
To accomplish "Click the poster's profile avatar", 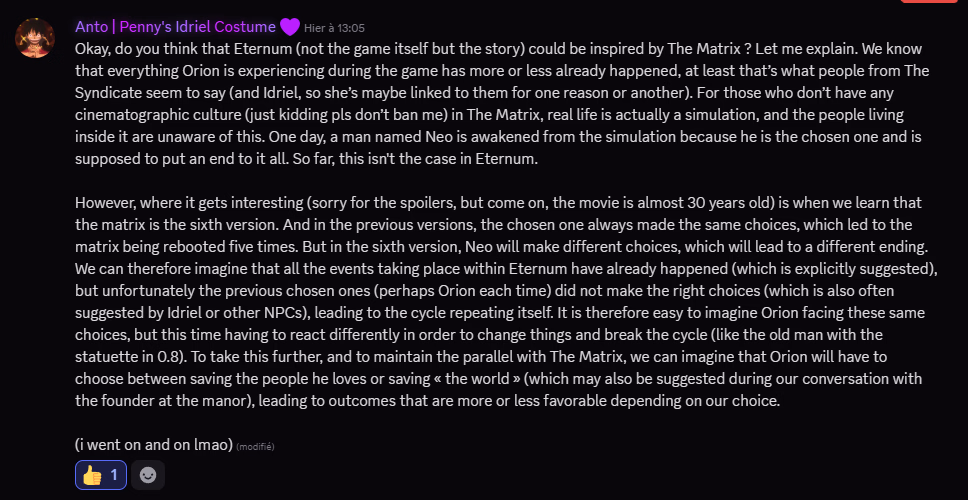I will pyautogui.click(x=35, y=37).
